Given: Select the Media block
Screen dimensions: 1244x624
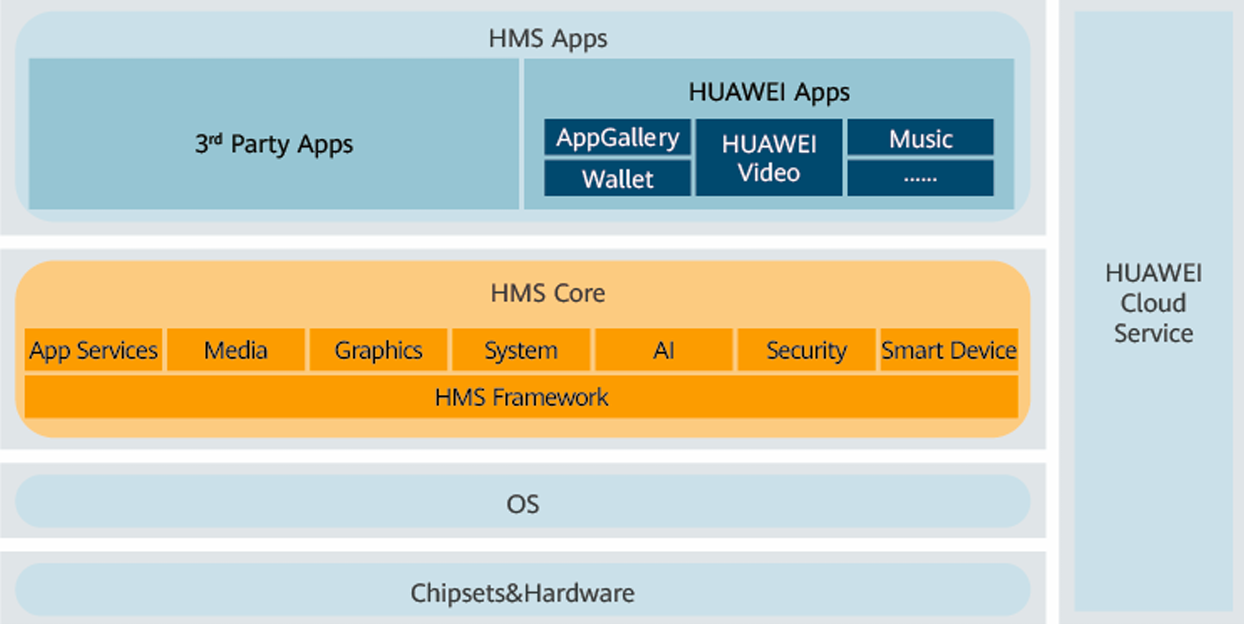Looking at the screenshot, I should [x=236, y=350].
